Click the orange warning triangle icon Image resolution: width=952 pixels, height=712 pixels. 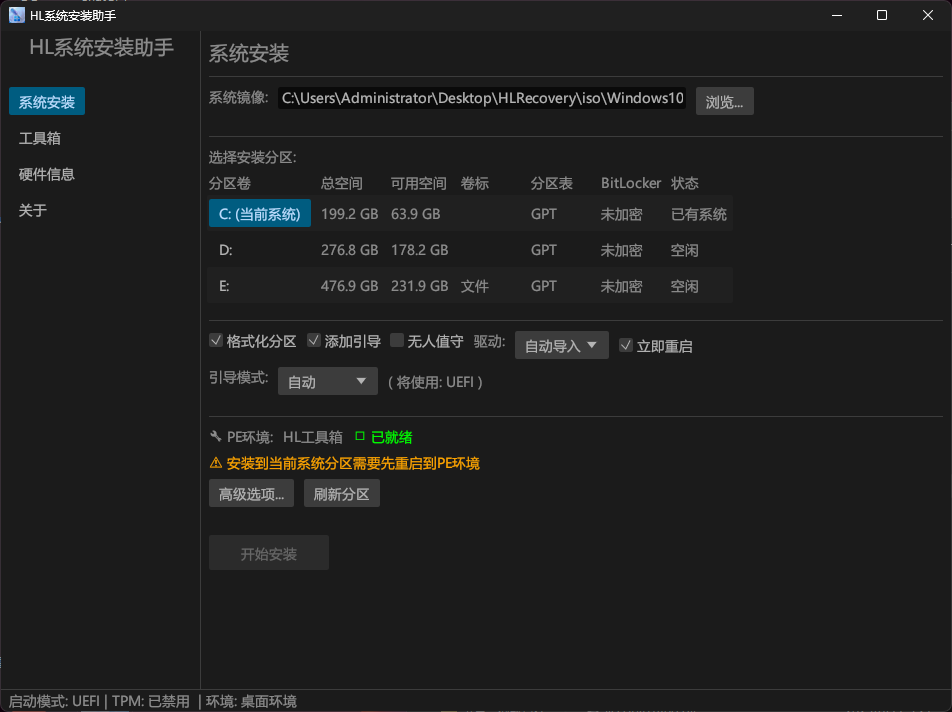(215, 463)
